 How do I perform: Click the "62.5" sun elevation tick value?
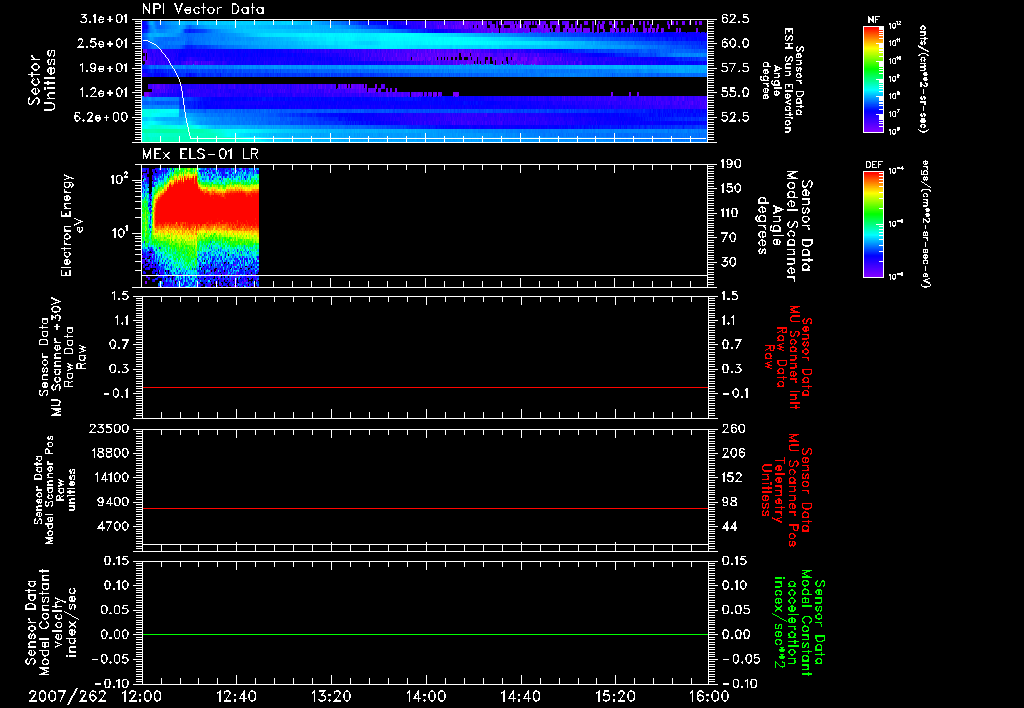[x=735, y=19]
